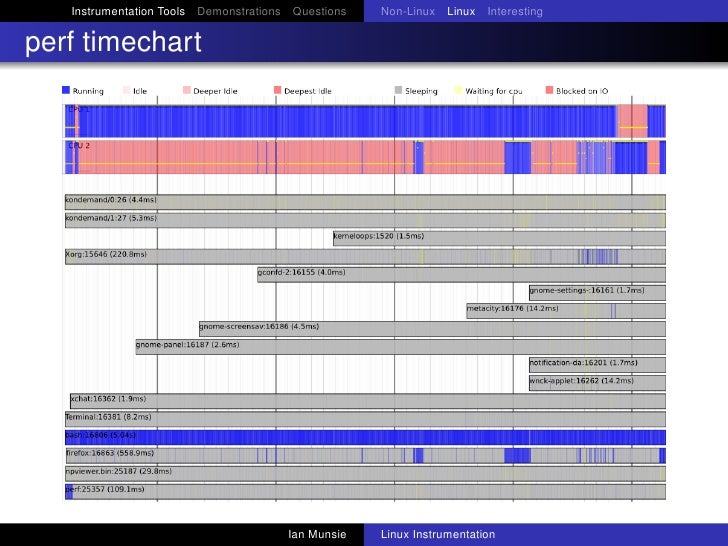Screen dimensions: 728x546
Task: Click the blue bash:16806 process bar
Action: 365,436
